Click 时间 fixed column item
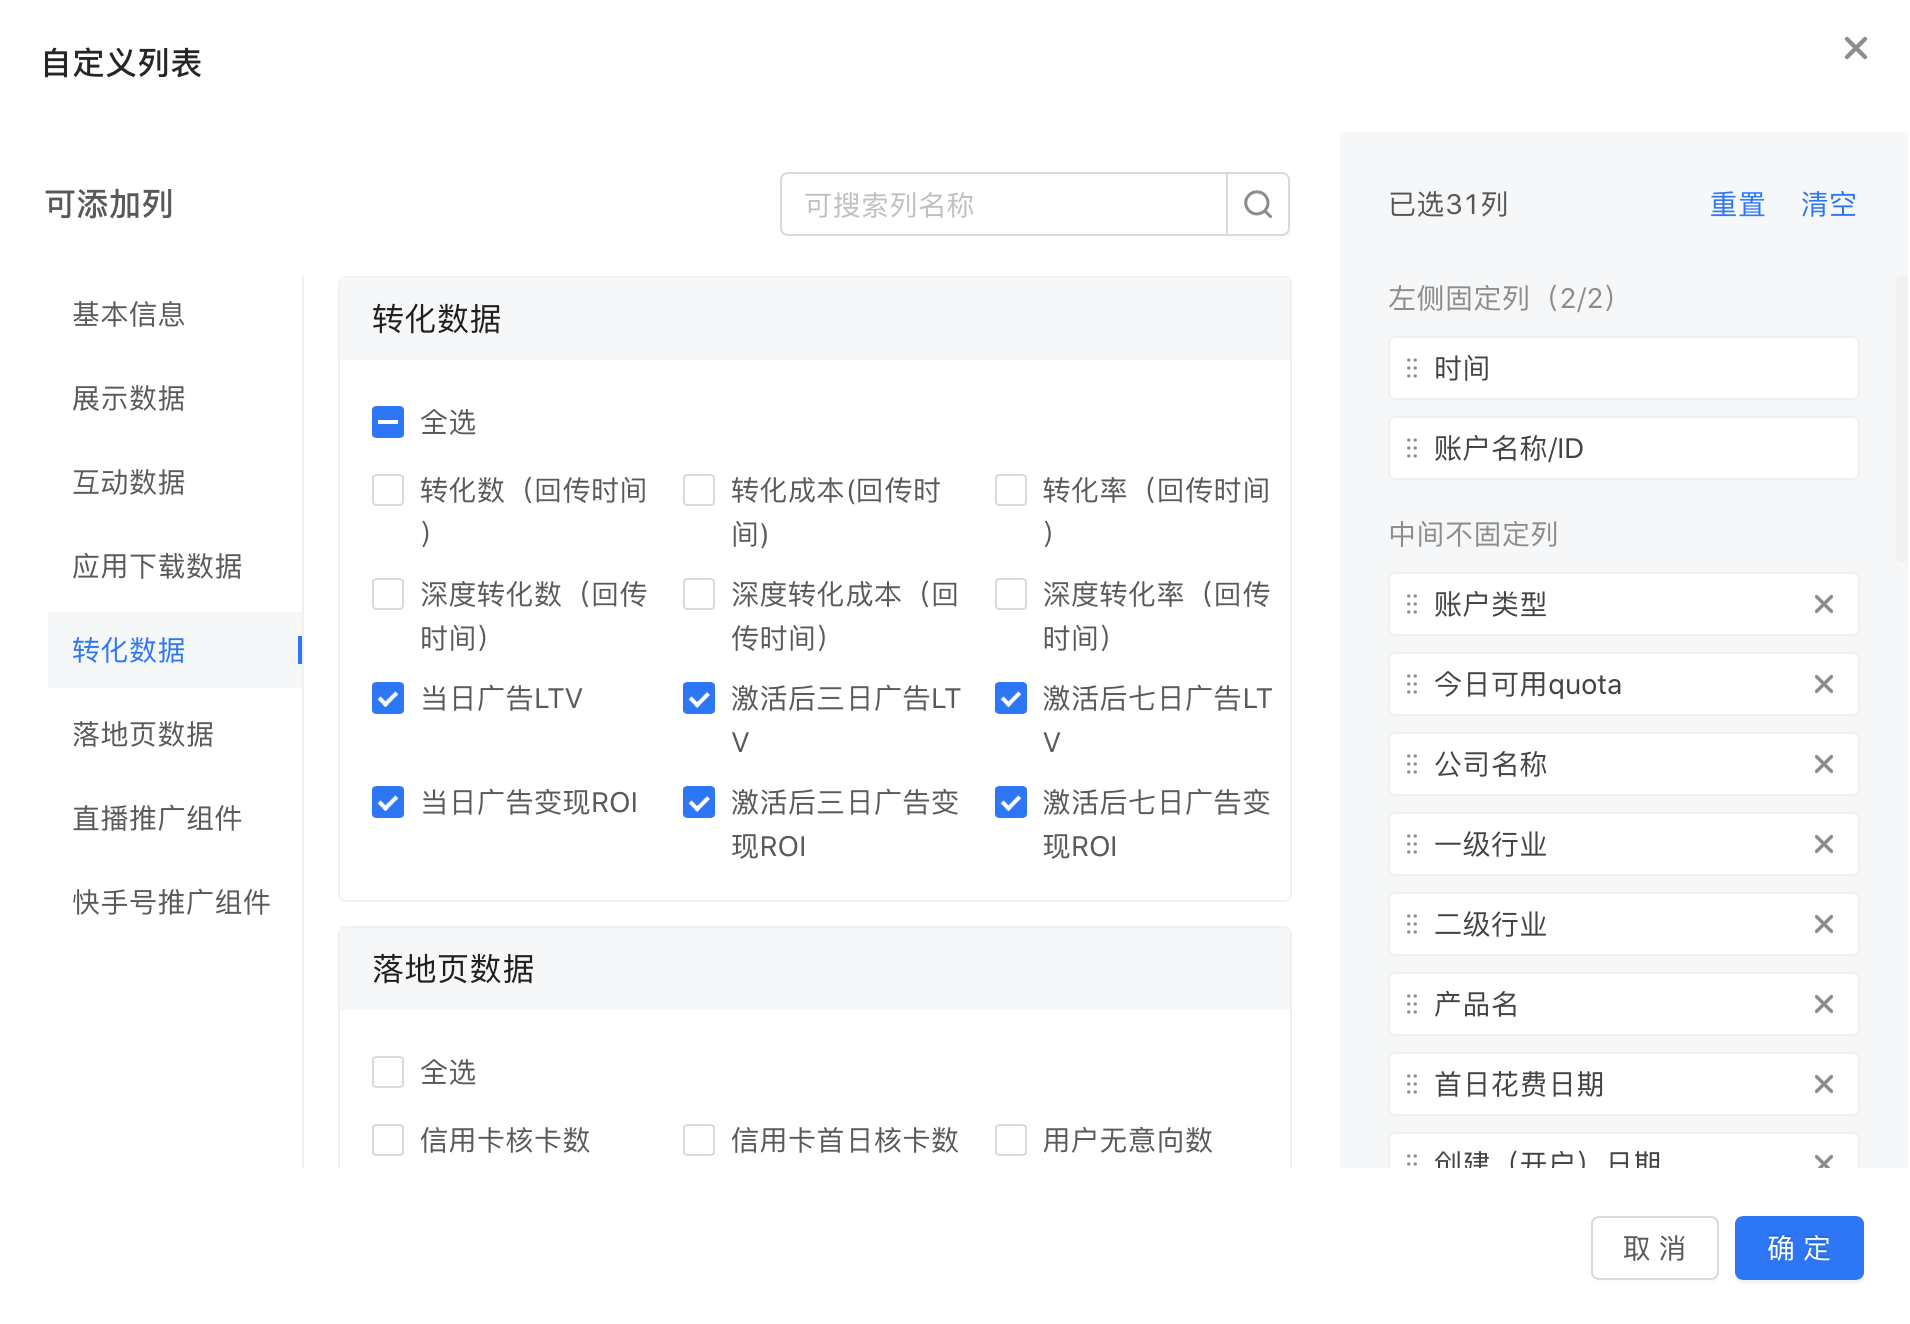The height and width of the screenshot is (1324, 1910). (x=1624, y=368)
